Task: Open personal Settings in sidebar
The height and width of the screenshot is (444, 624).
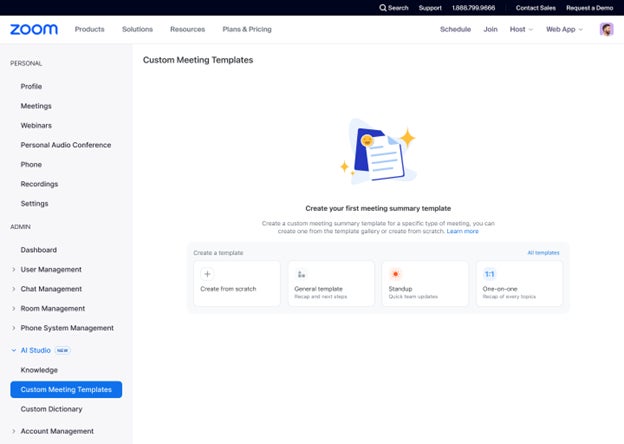Action: click(34, 203)
